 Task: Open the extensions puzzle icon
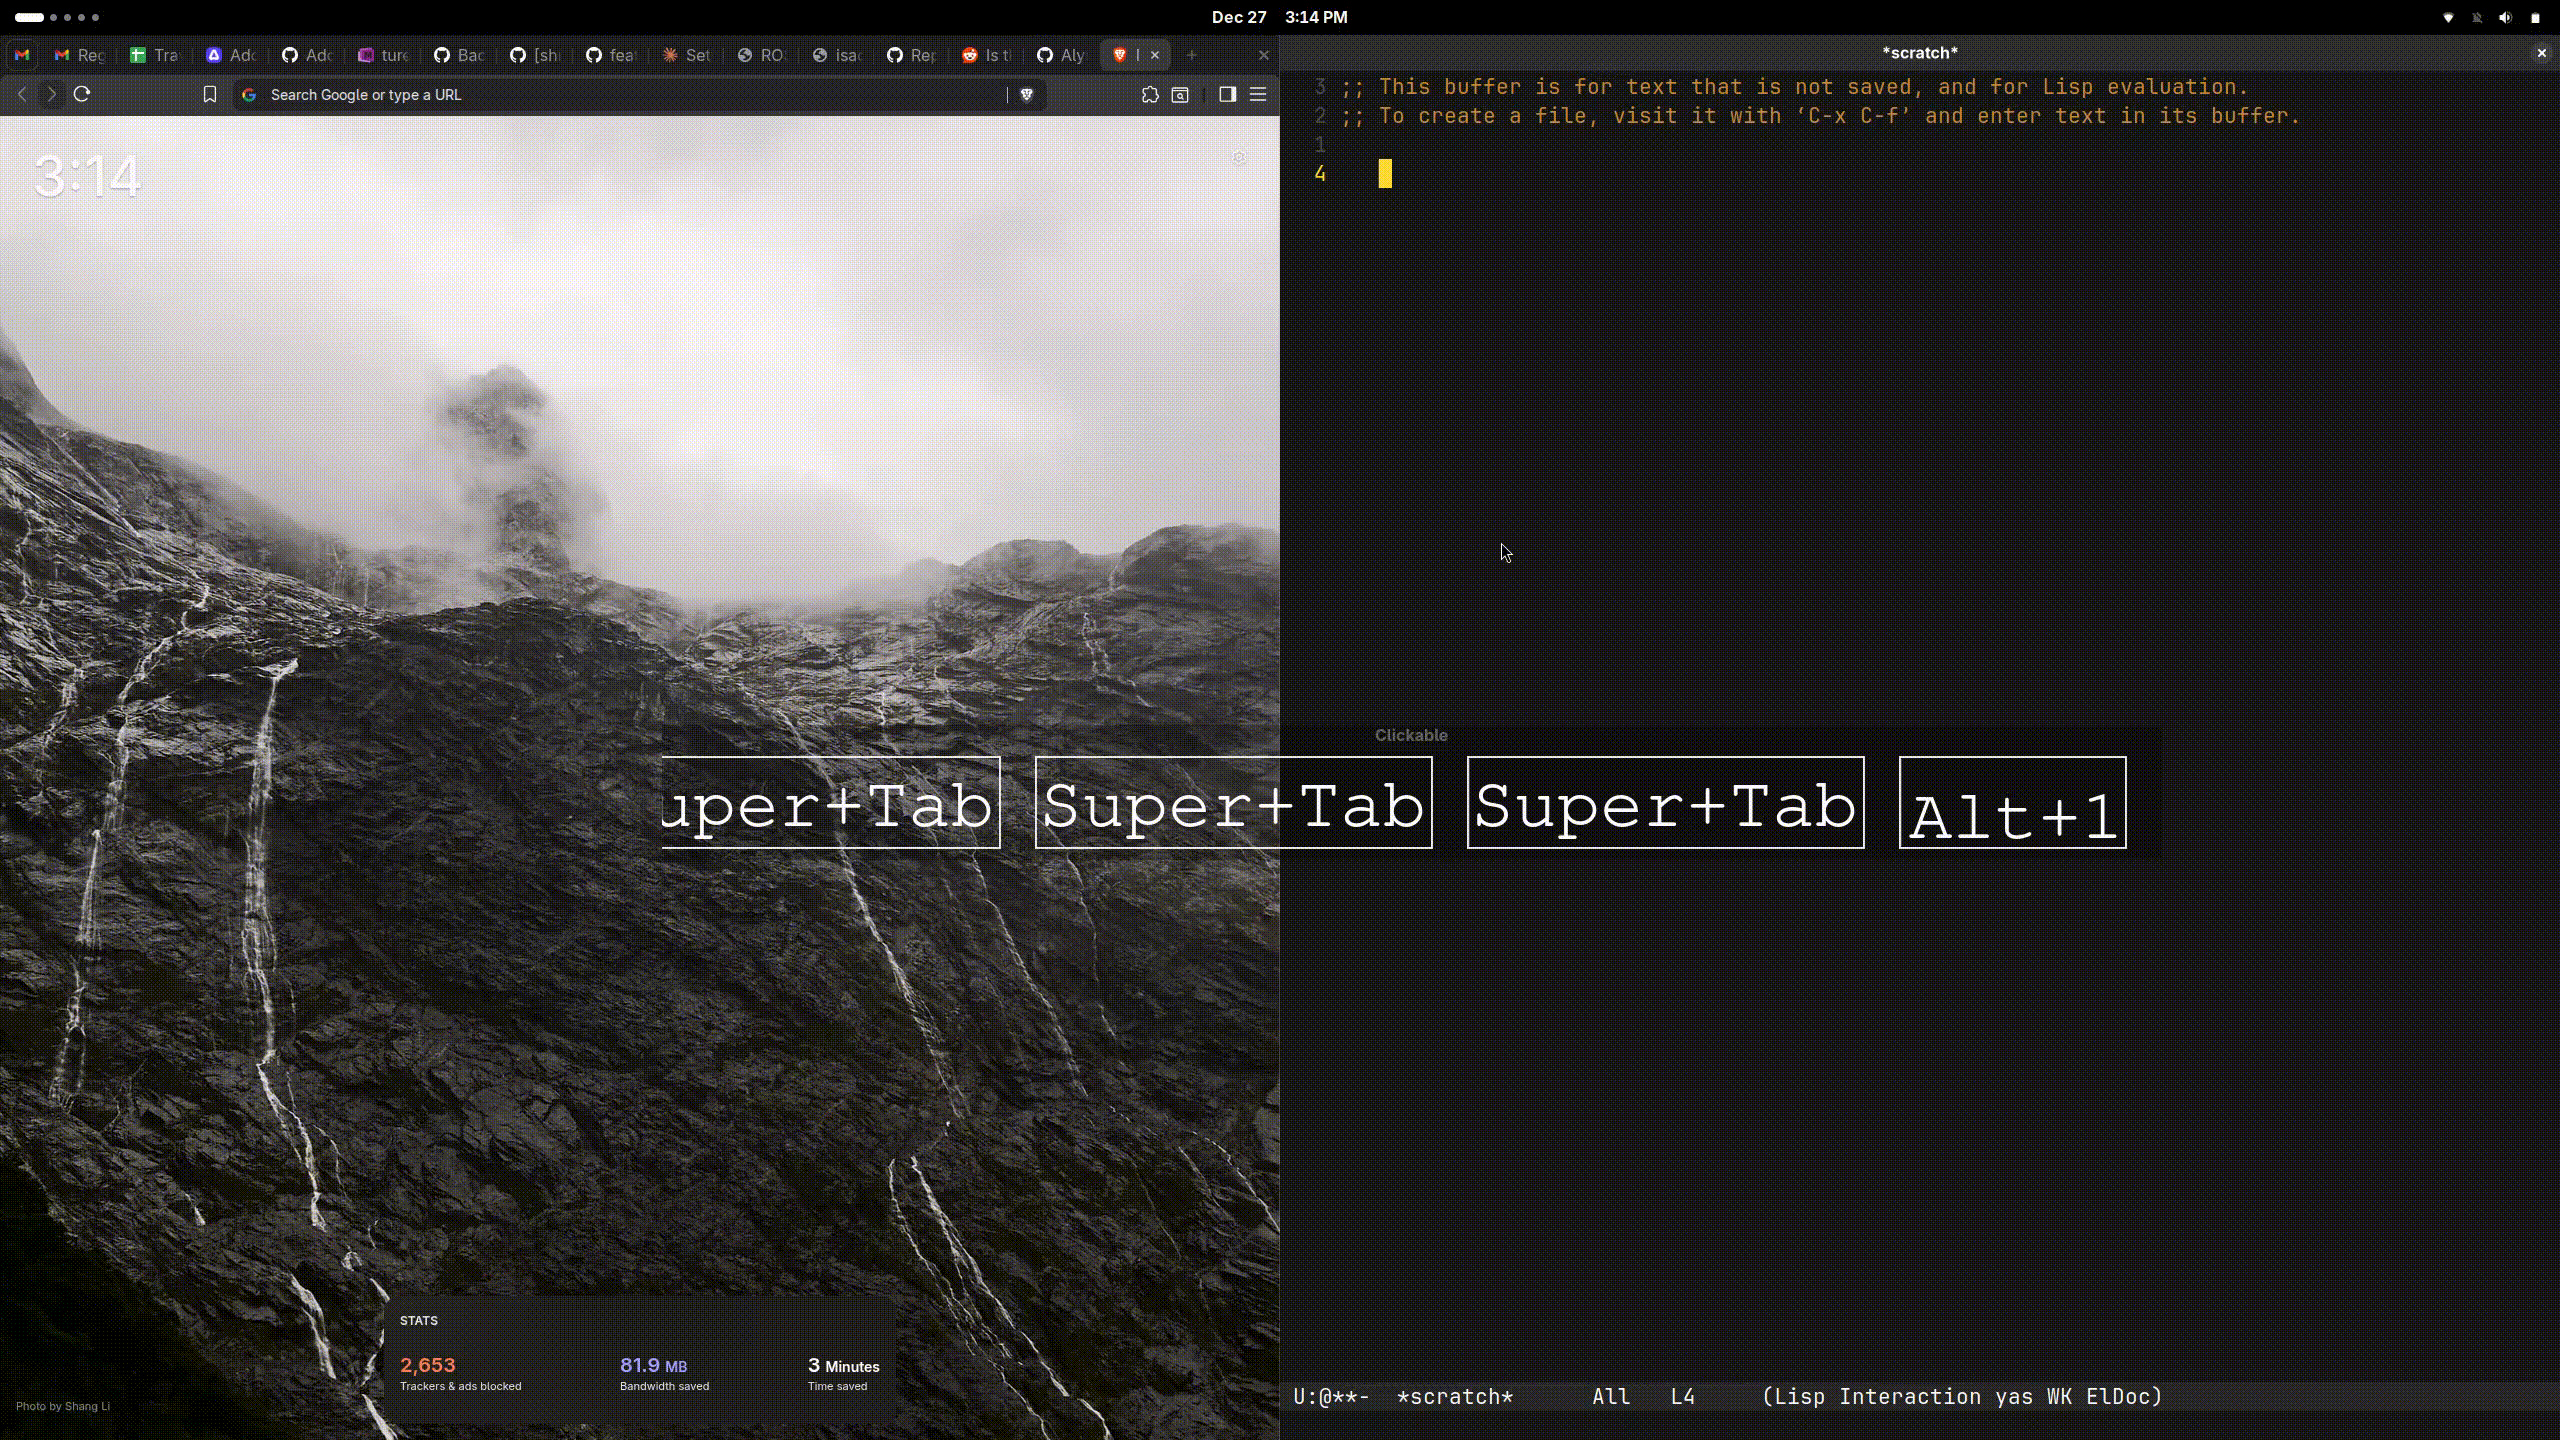pyautogui.click(x=1150, y=94)
